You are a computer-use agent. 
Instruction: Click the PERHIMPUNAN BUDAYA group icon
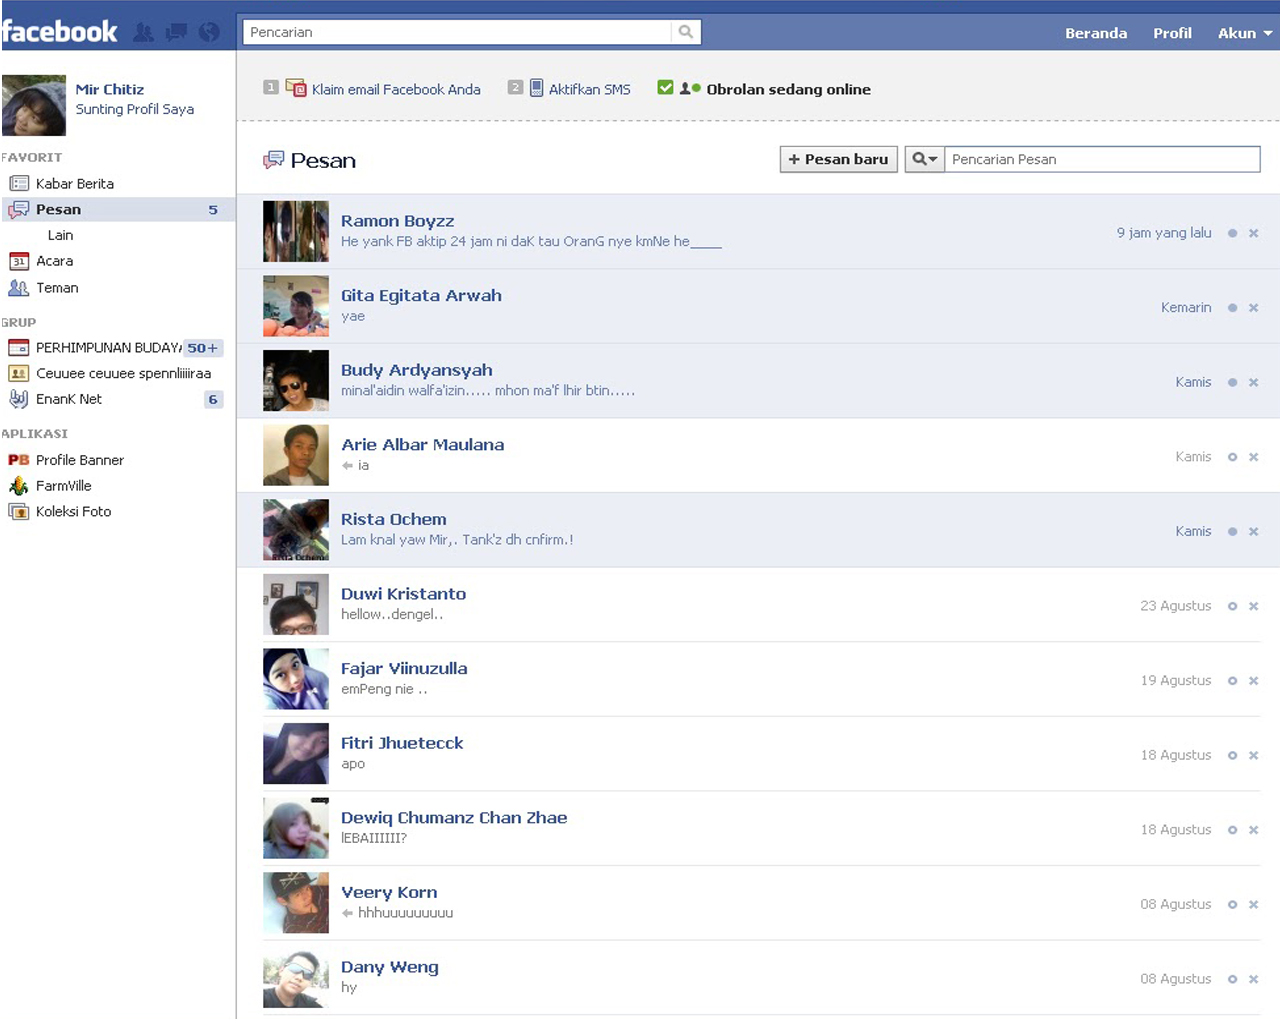pos(19,348)
